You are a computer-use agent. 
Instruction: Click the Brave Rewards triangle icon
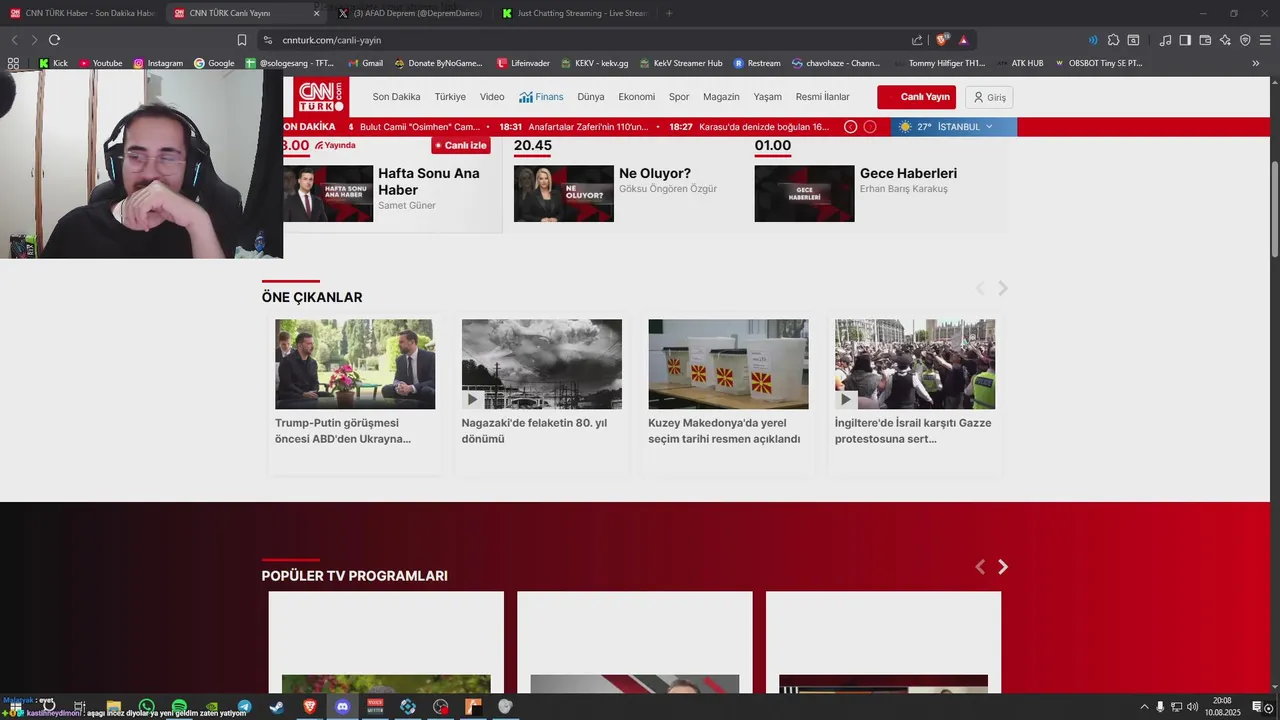(963, 40)
